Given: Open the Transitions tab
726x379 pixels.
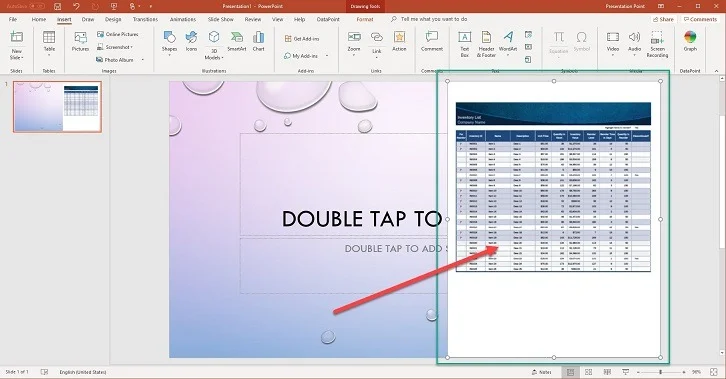Looking at the screenshot, I should coord(145,19).
